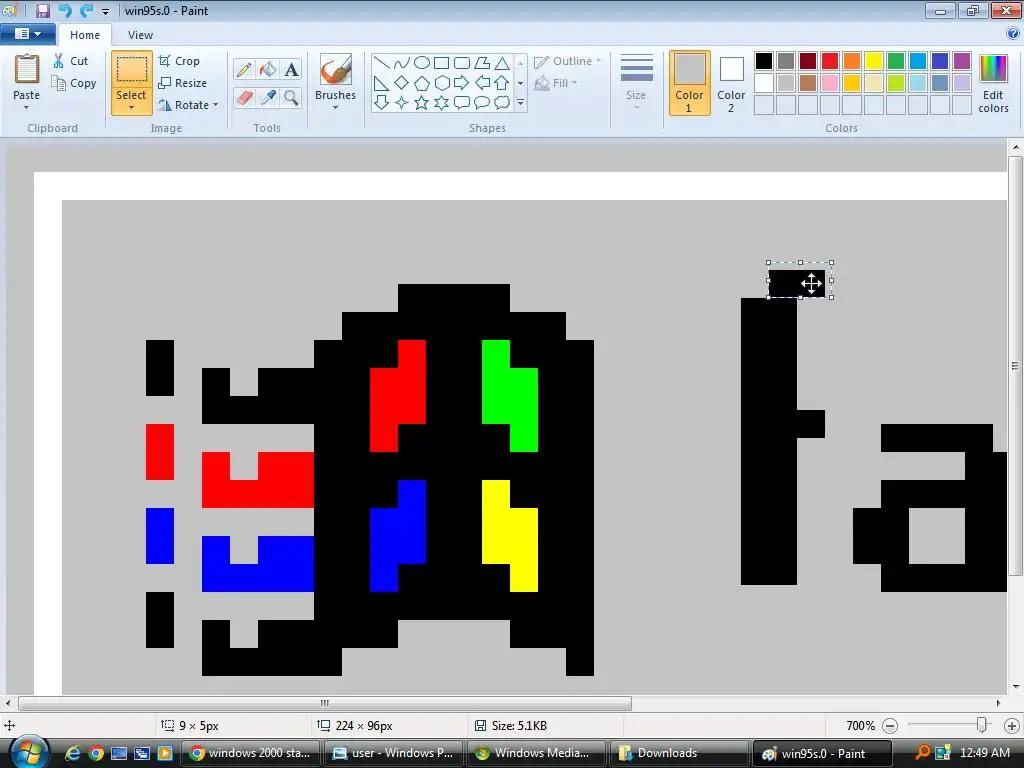This screenshot has height=768, width=1024.
Task: Click the Cut button
Action: coord(70,61)
